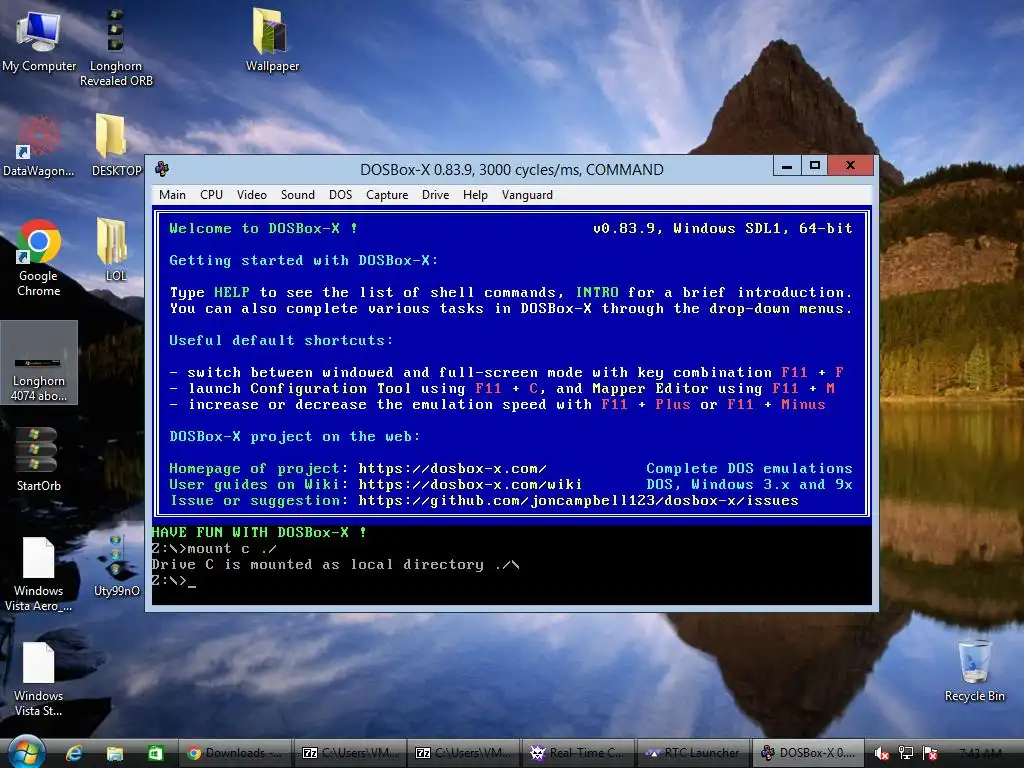Open the Help menu
Screen dimensions: 1024x768
(475, 195)
